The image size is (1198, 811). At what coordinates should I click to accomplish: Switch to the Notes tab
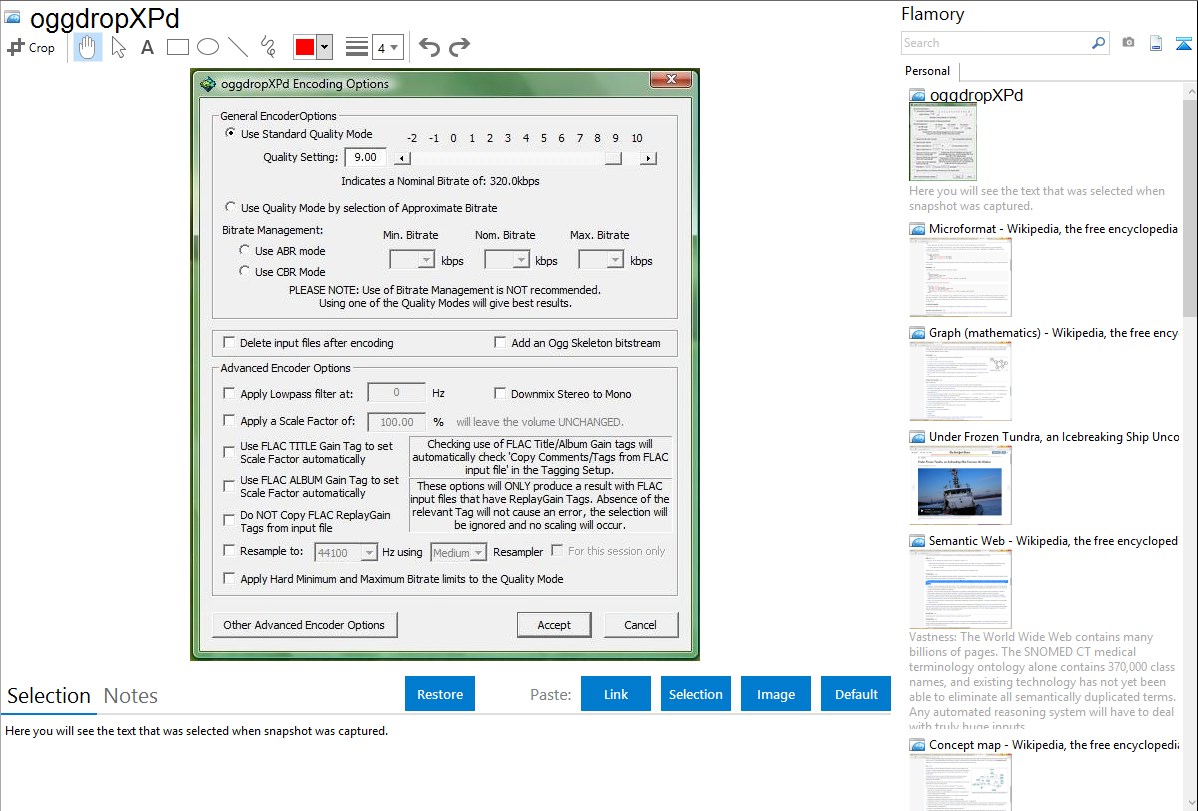coord(131,696)
